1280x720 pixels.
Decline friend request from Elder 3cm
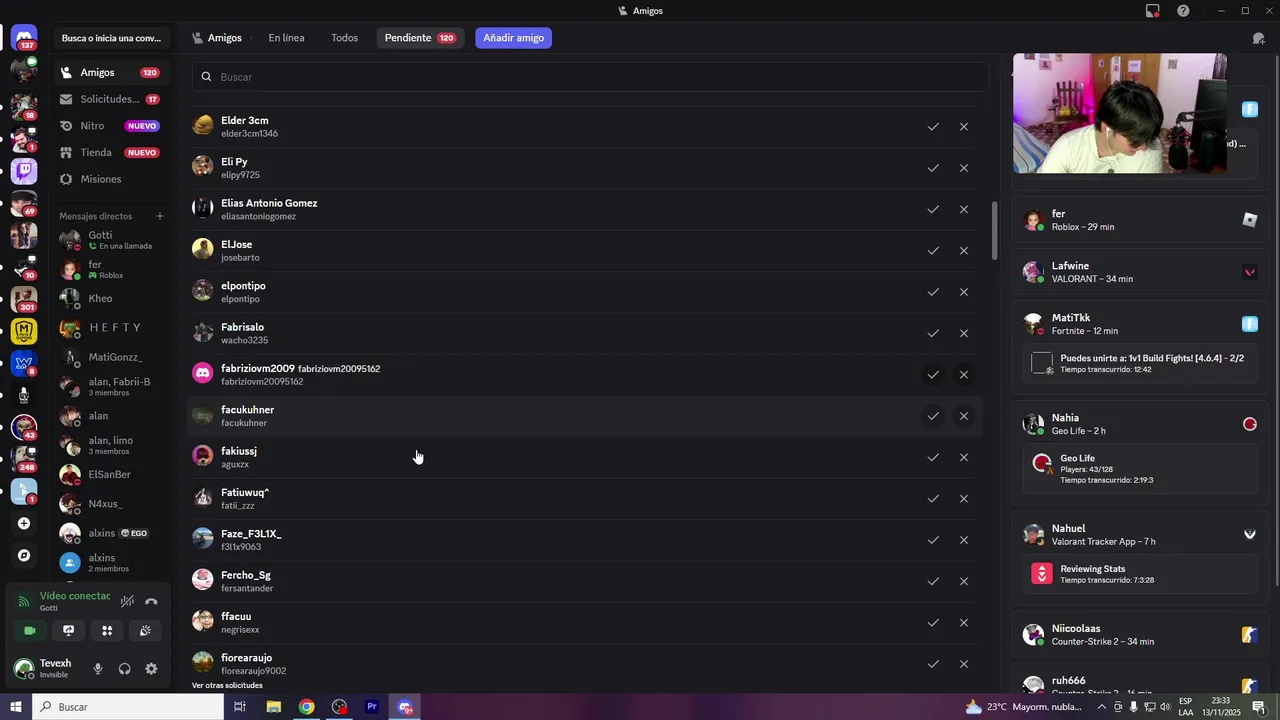tap(964, 127)
